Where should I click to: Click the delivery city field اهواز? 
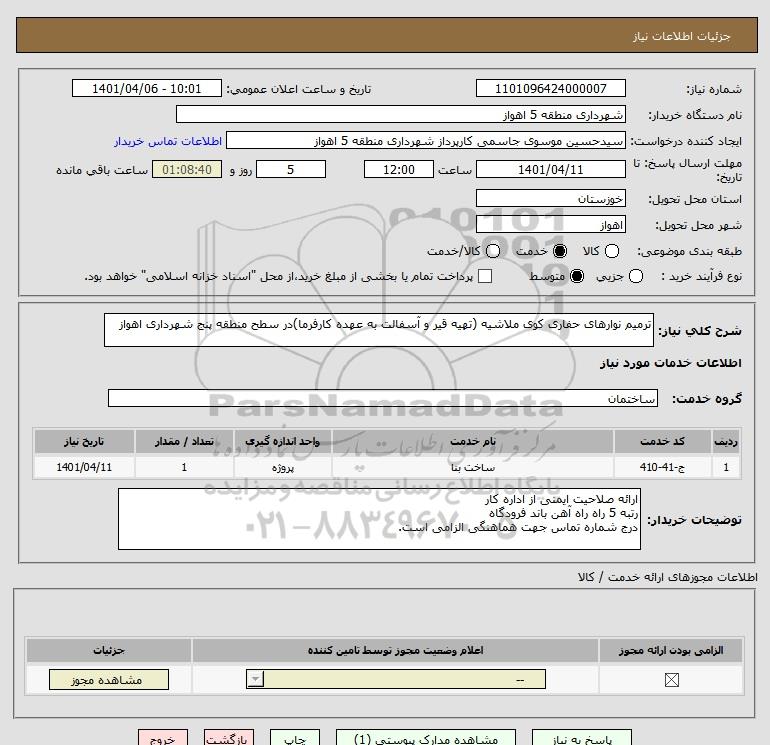(x=550, y=224)
